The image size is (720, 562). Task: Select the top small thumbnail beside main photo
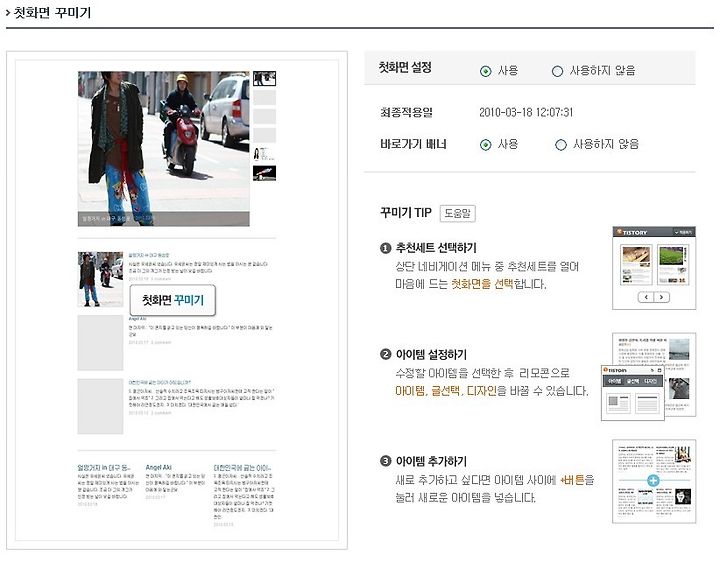point(264,79)
